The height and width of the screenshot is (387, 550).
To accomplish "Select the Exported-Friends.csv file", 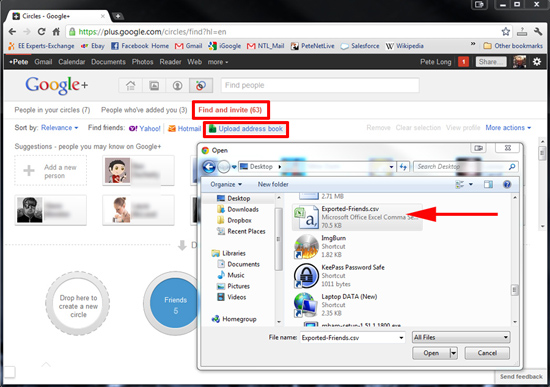I will (357, 217).
